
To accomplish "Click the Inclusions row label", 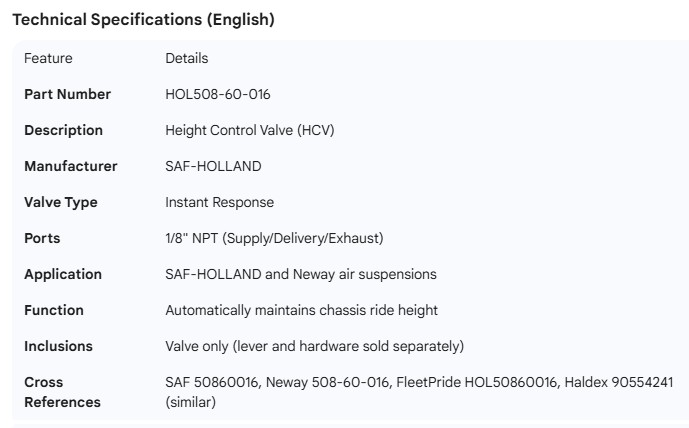I will point(58,346).
